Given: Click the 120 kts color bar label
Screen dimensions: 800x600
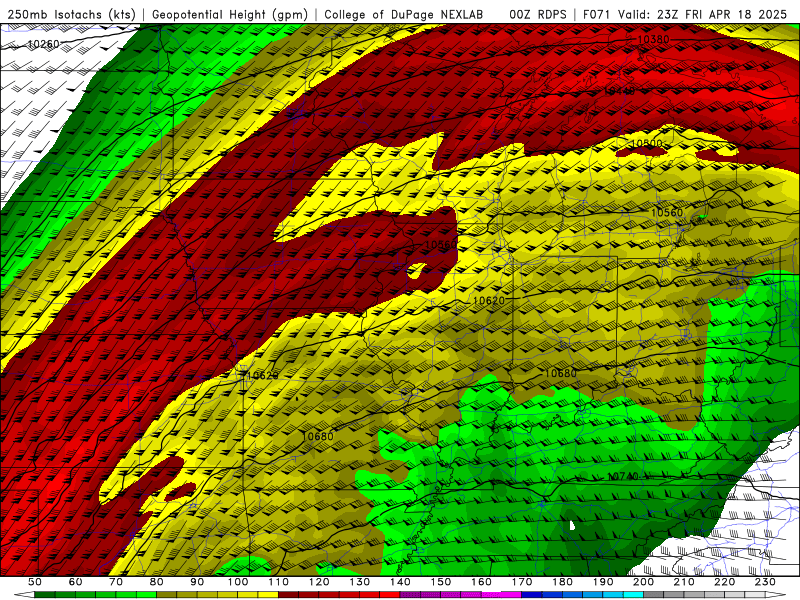Looking at the screenshot, I should pyautogui.click(x=319, y=582).
